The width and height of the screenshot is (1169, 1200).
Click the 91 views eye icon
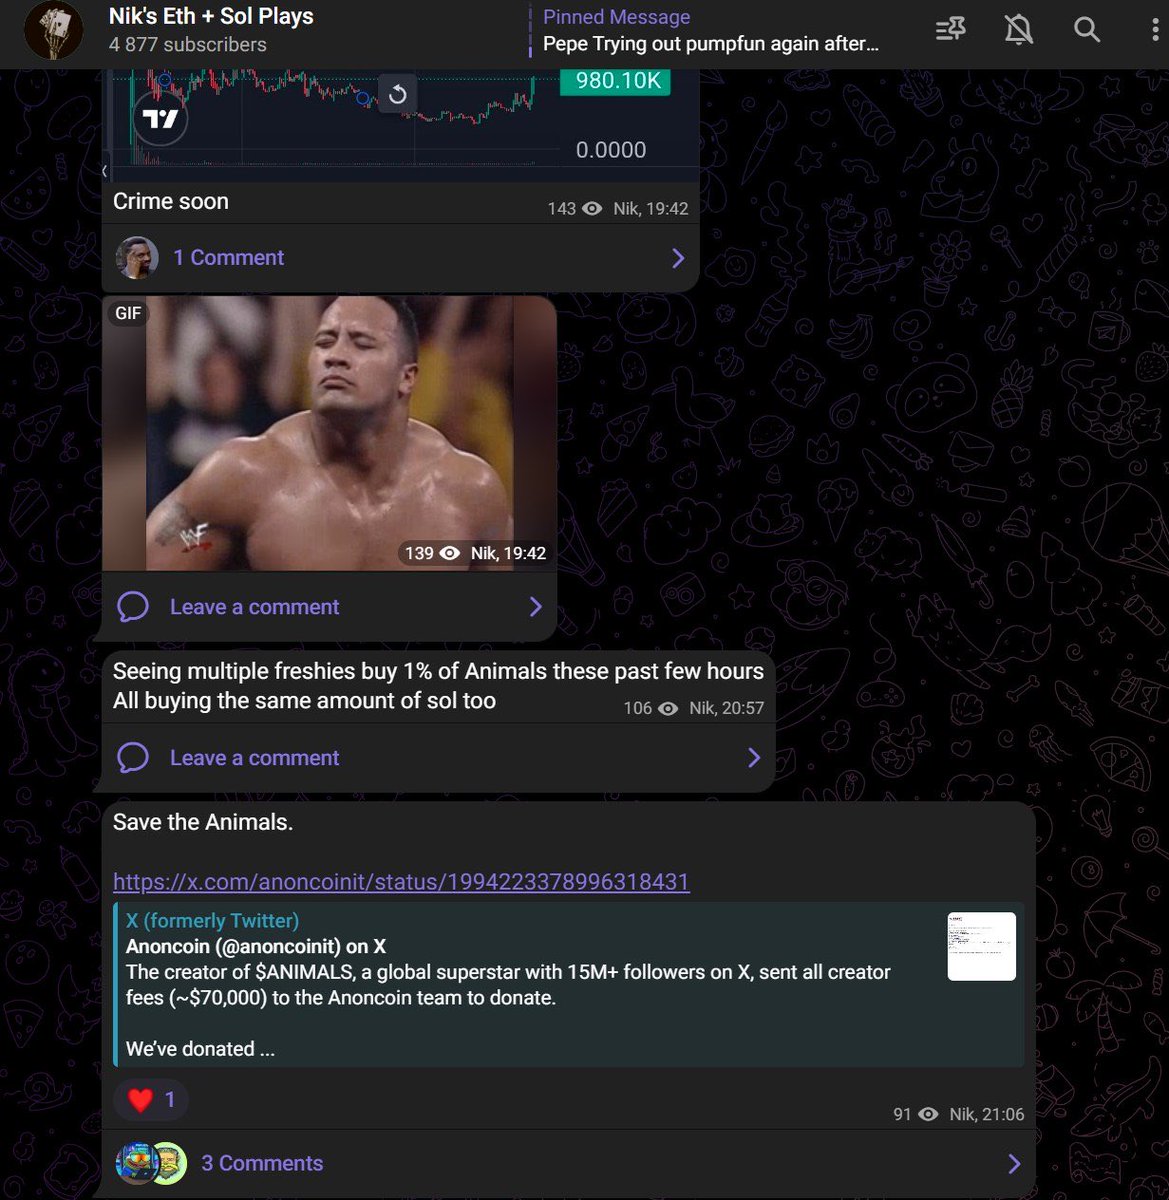tap(928, 1115)
